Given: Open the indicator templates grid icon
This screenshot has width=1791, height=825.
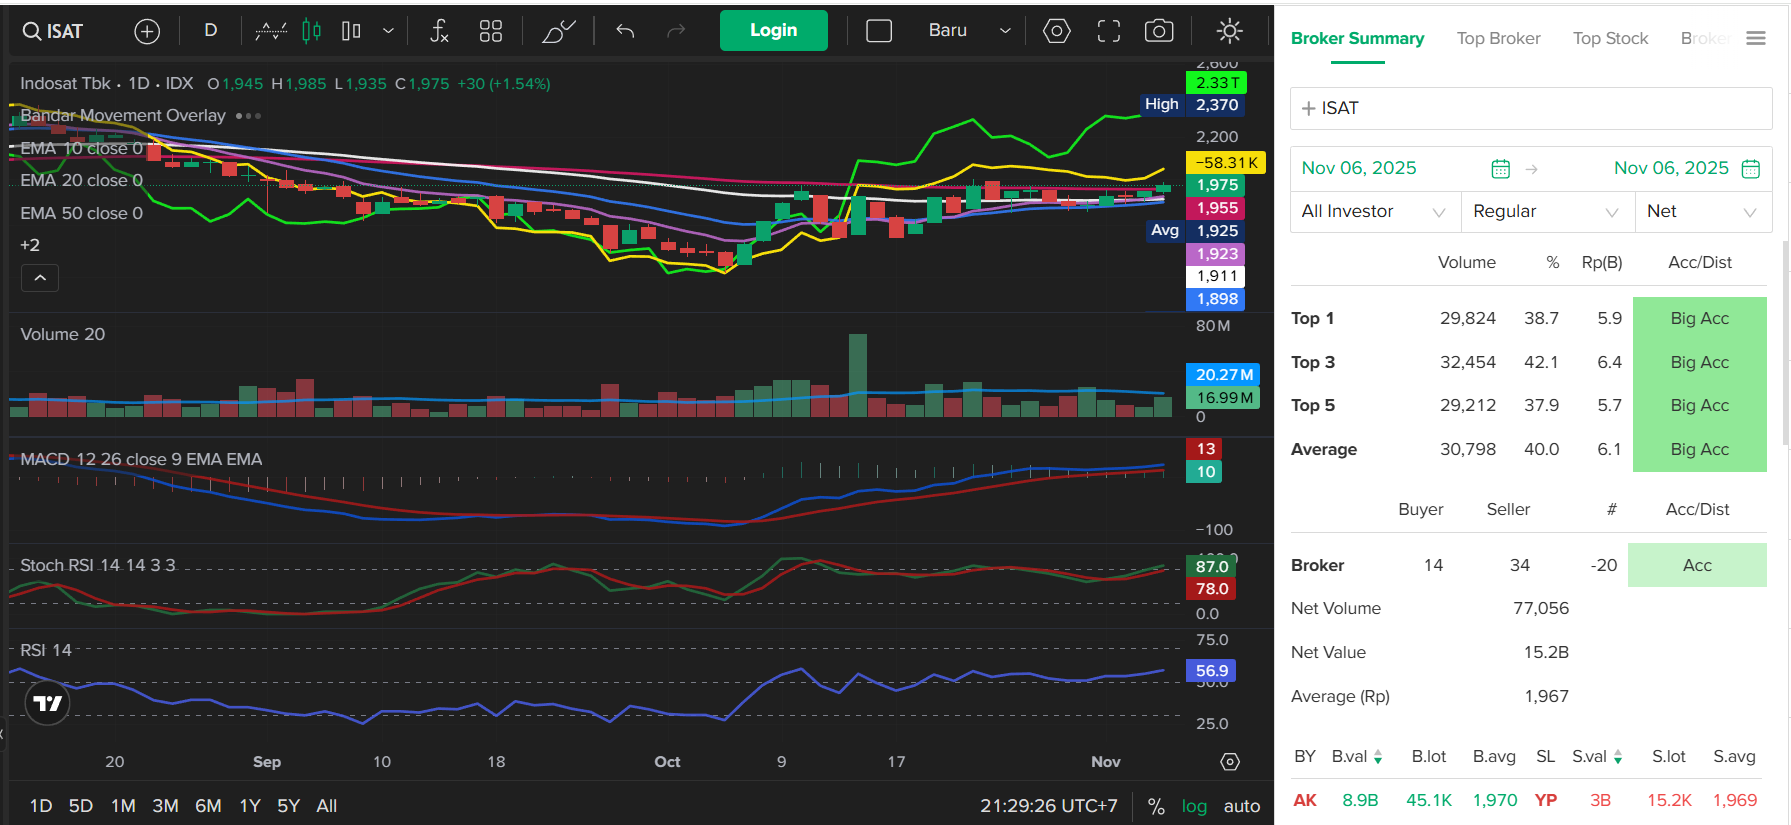Looking at the screenshot, I should point(490,31).
